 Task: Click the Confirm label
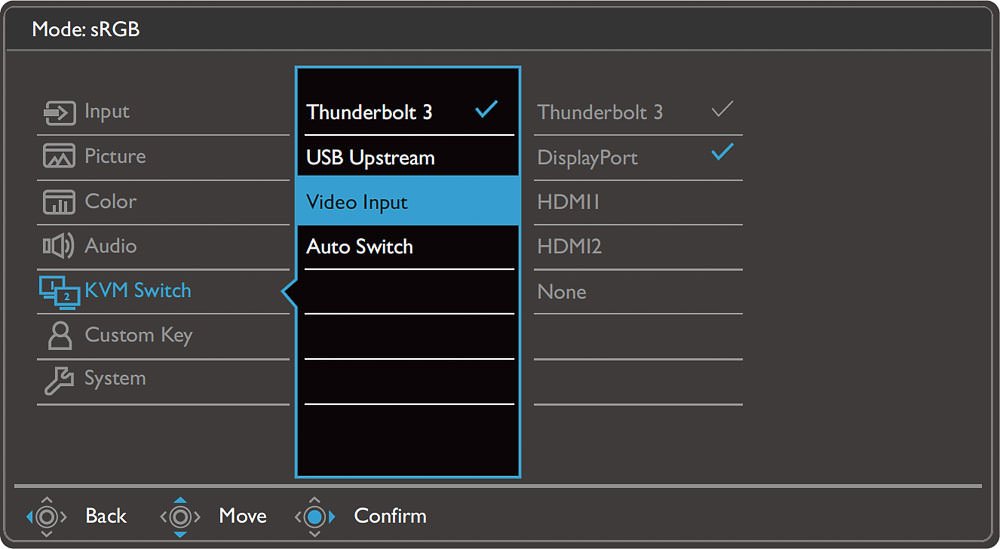[390, 516]
